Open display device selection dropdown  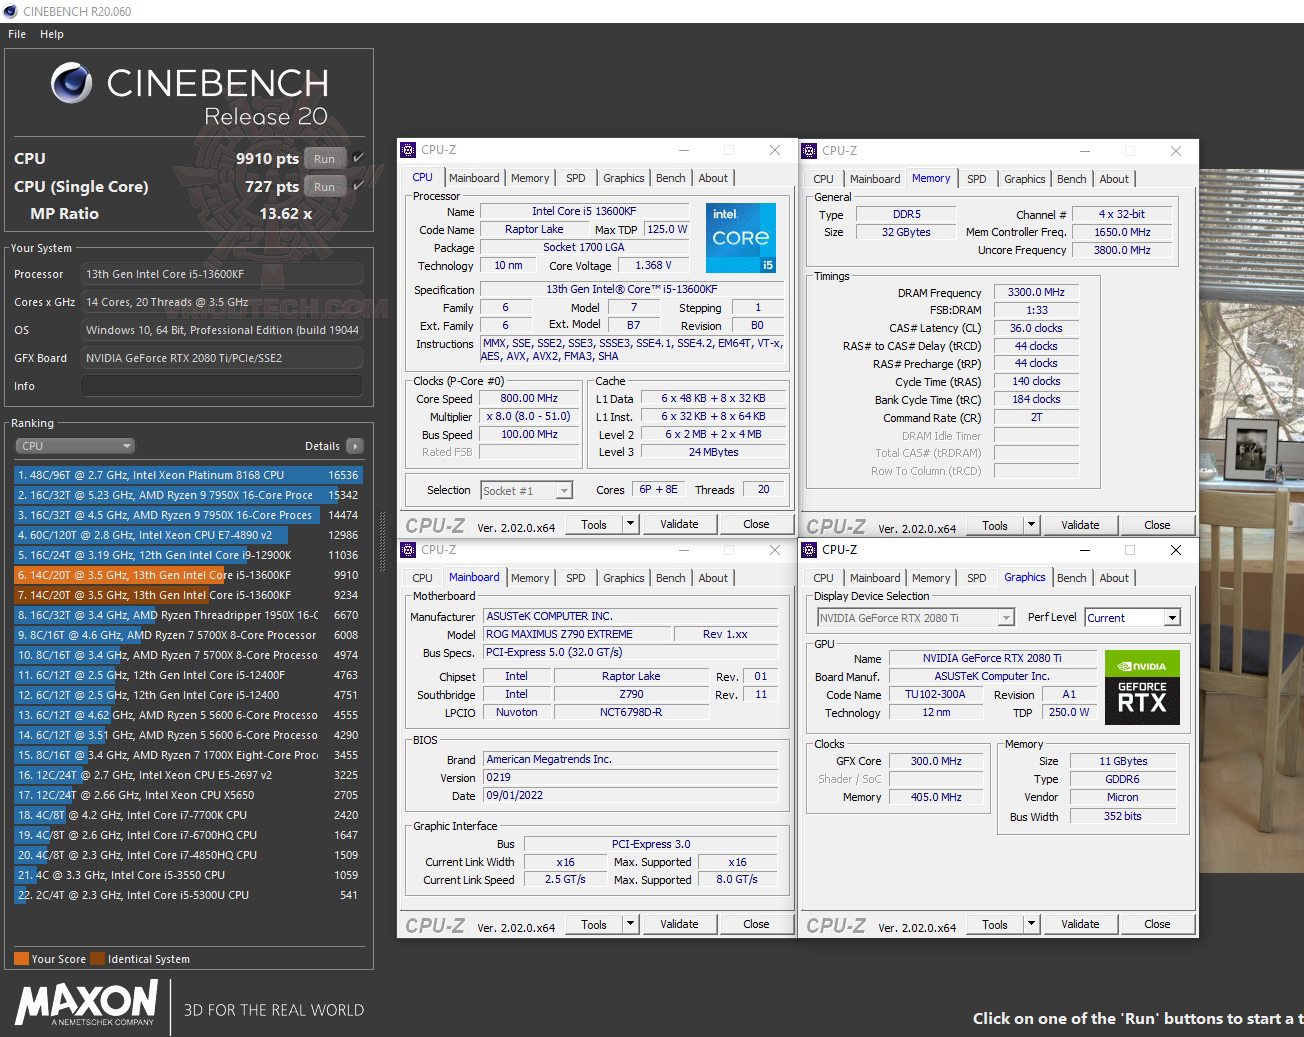[916, 618]
